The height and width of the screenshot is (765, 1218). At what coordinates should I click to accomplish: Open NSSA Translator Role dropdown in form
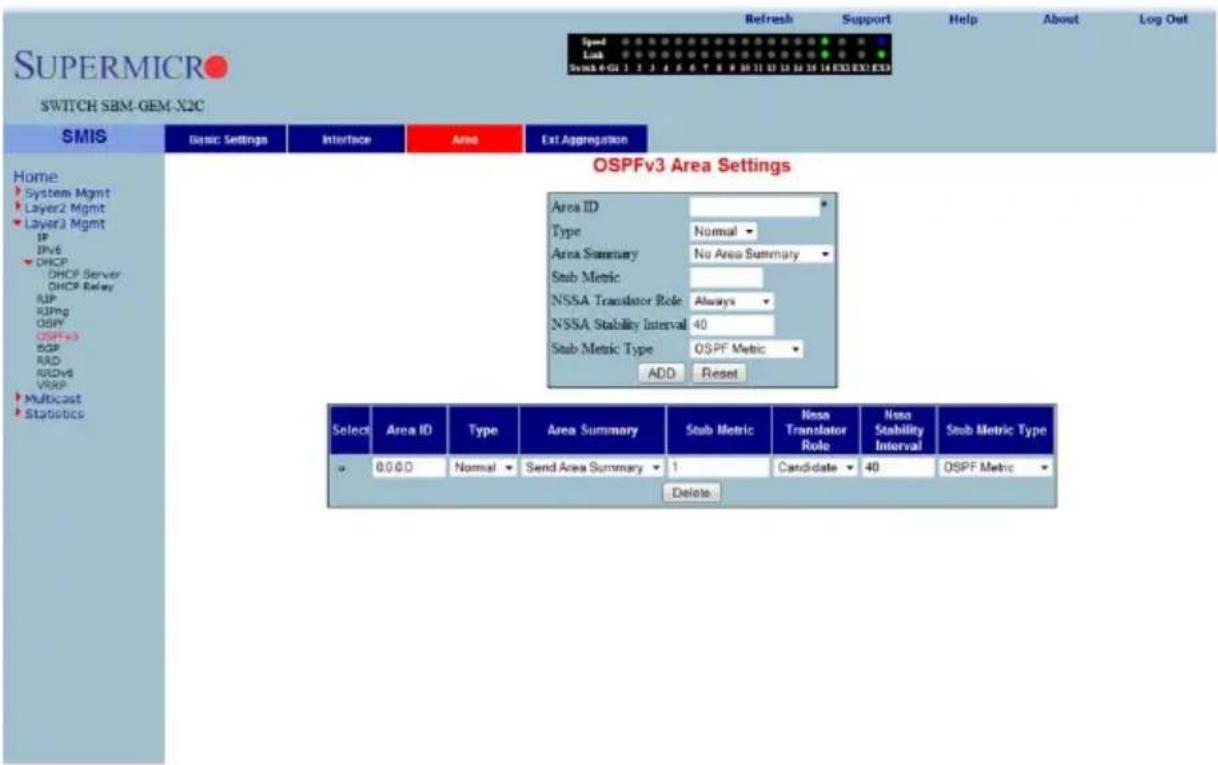(x=733, y=301)
